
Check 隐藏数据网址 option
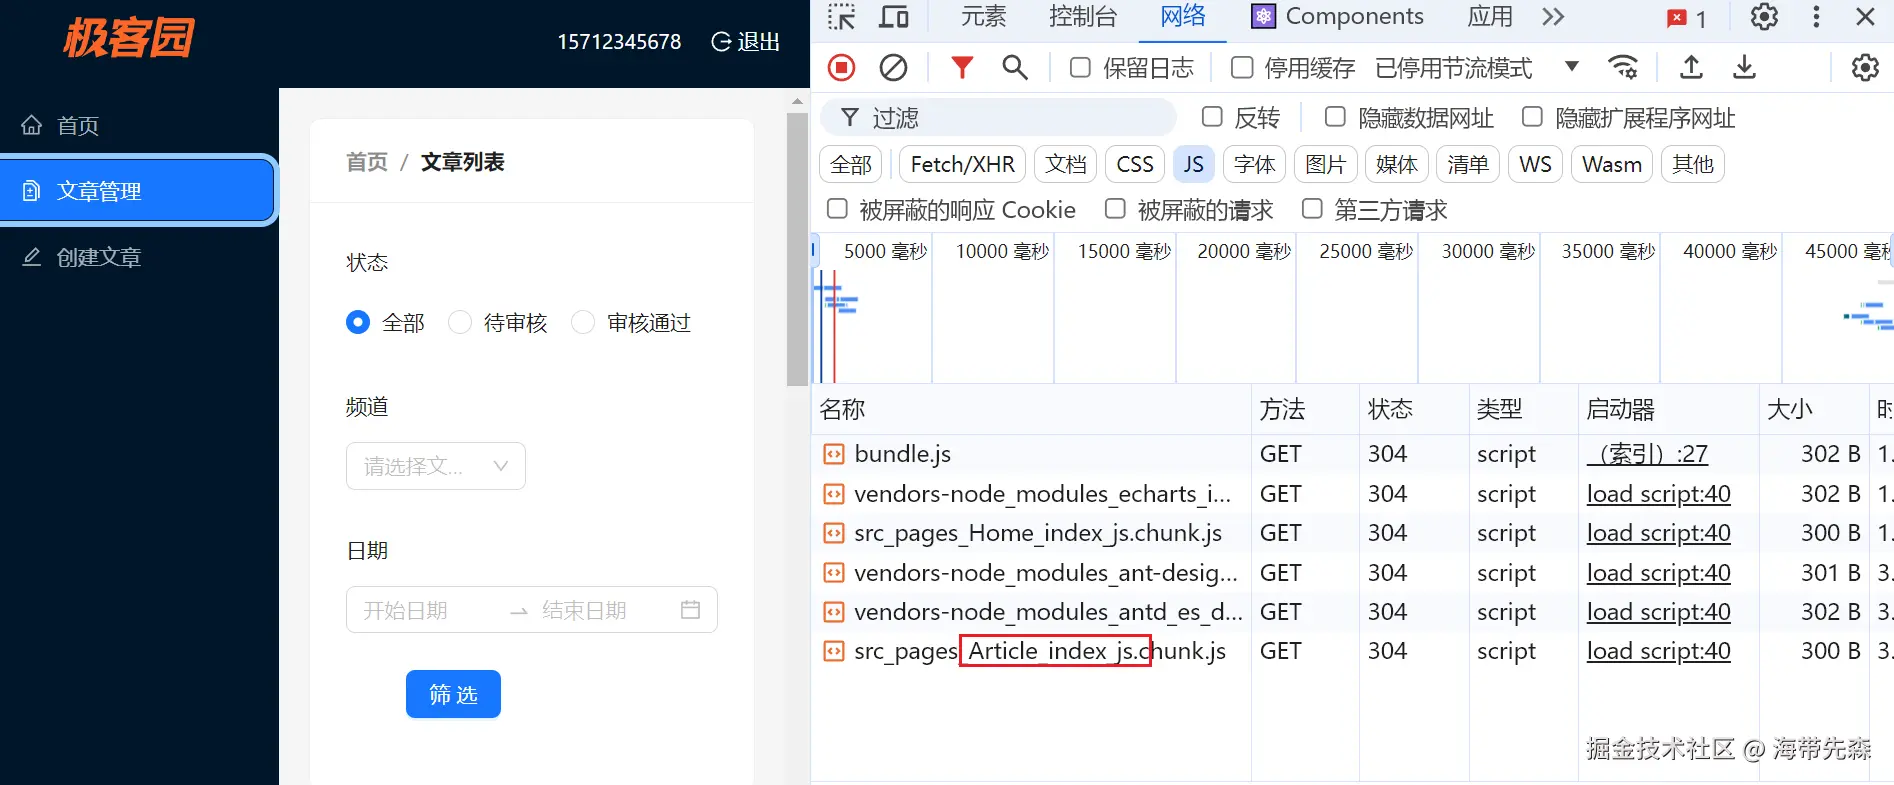[x=1335, y=117]
